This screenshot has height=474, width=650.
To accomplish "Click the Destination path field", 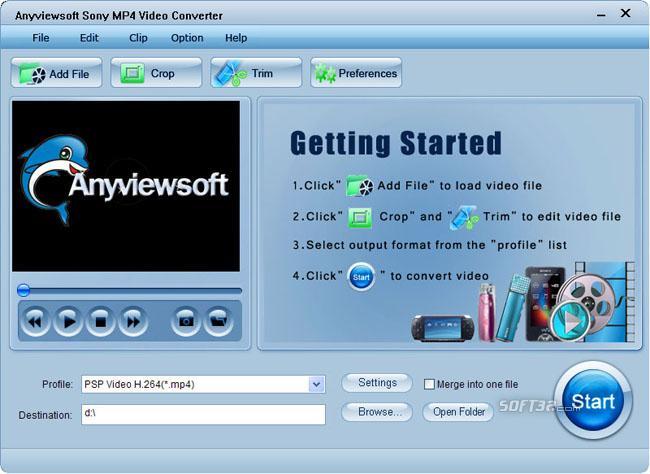I will click(x=204, y=414).
